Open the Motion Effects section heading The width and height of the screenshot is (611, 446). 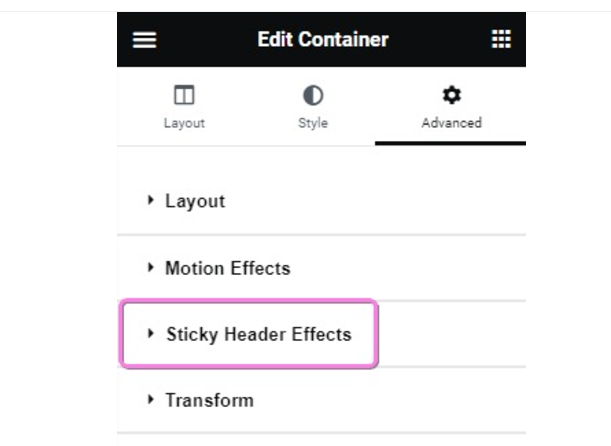point(227,268)
